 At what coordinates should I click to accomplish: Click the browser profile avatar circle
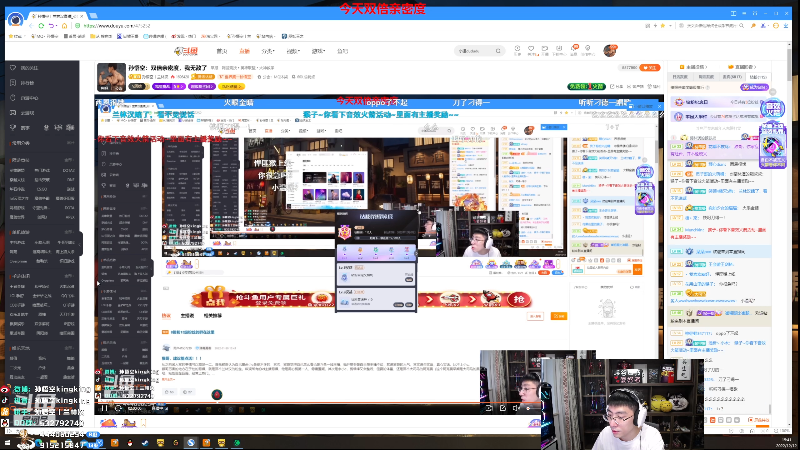pos(15,19)
